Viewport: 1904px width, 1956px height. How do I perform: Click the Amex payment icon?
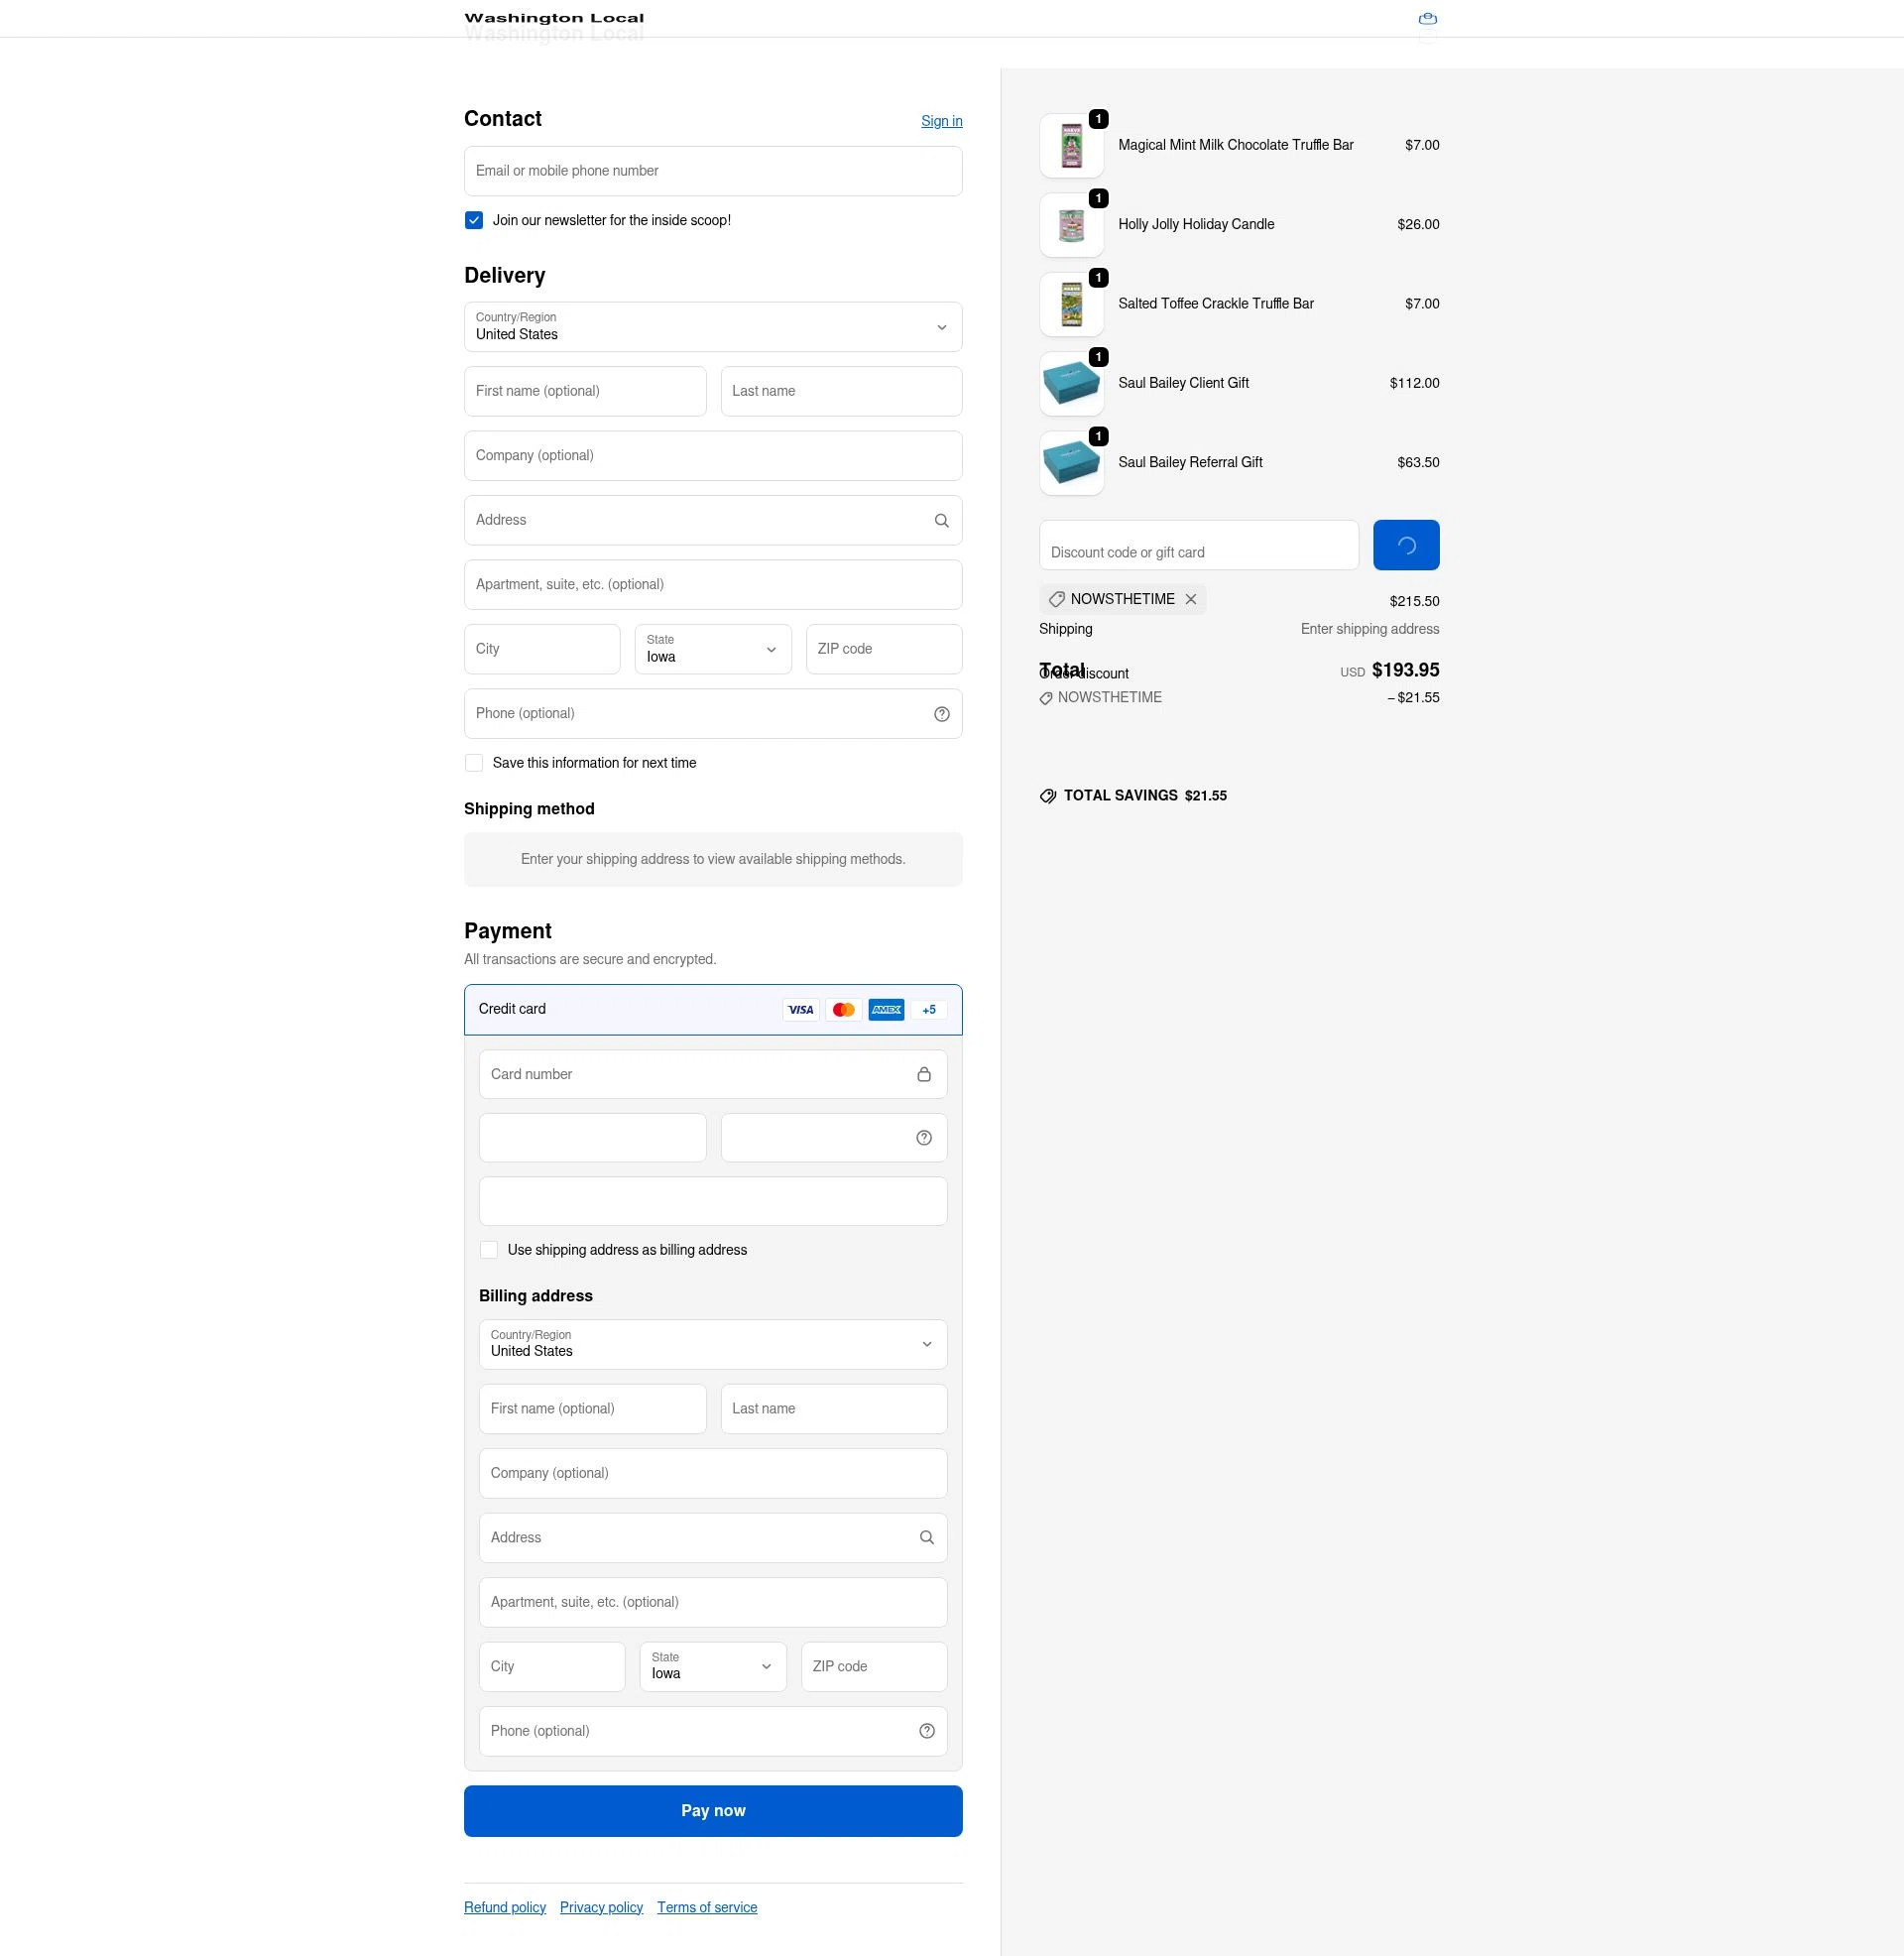coord(886,1009)
